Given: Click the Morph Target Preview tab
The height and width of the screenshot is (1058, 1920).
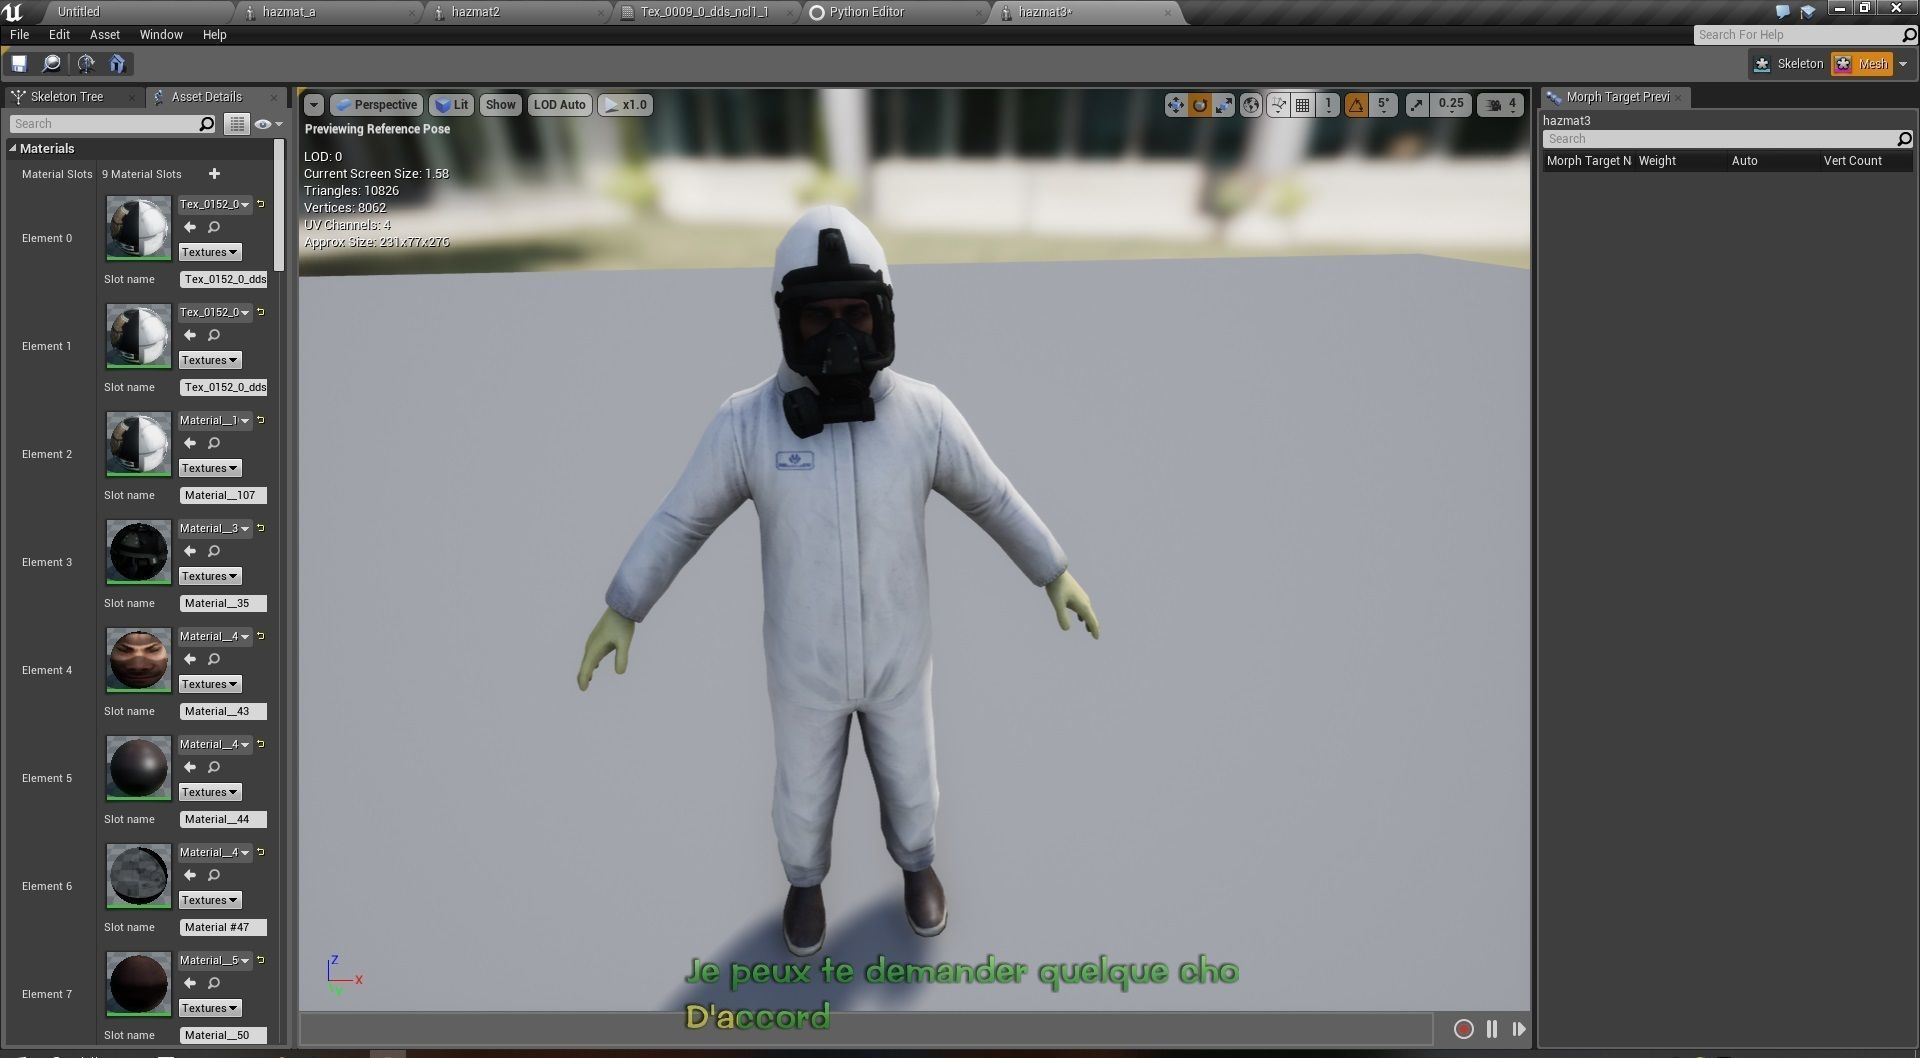Looking at the screenshot, I should pos(1617,97).
